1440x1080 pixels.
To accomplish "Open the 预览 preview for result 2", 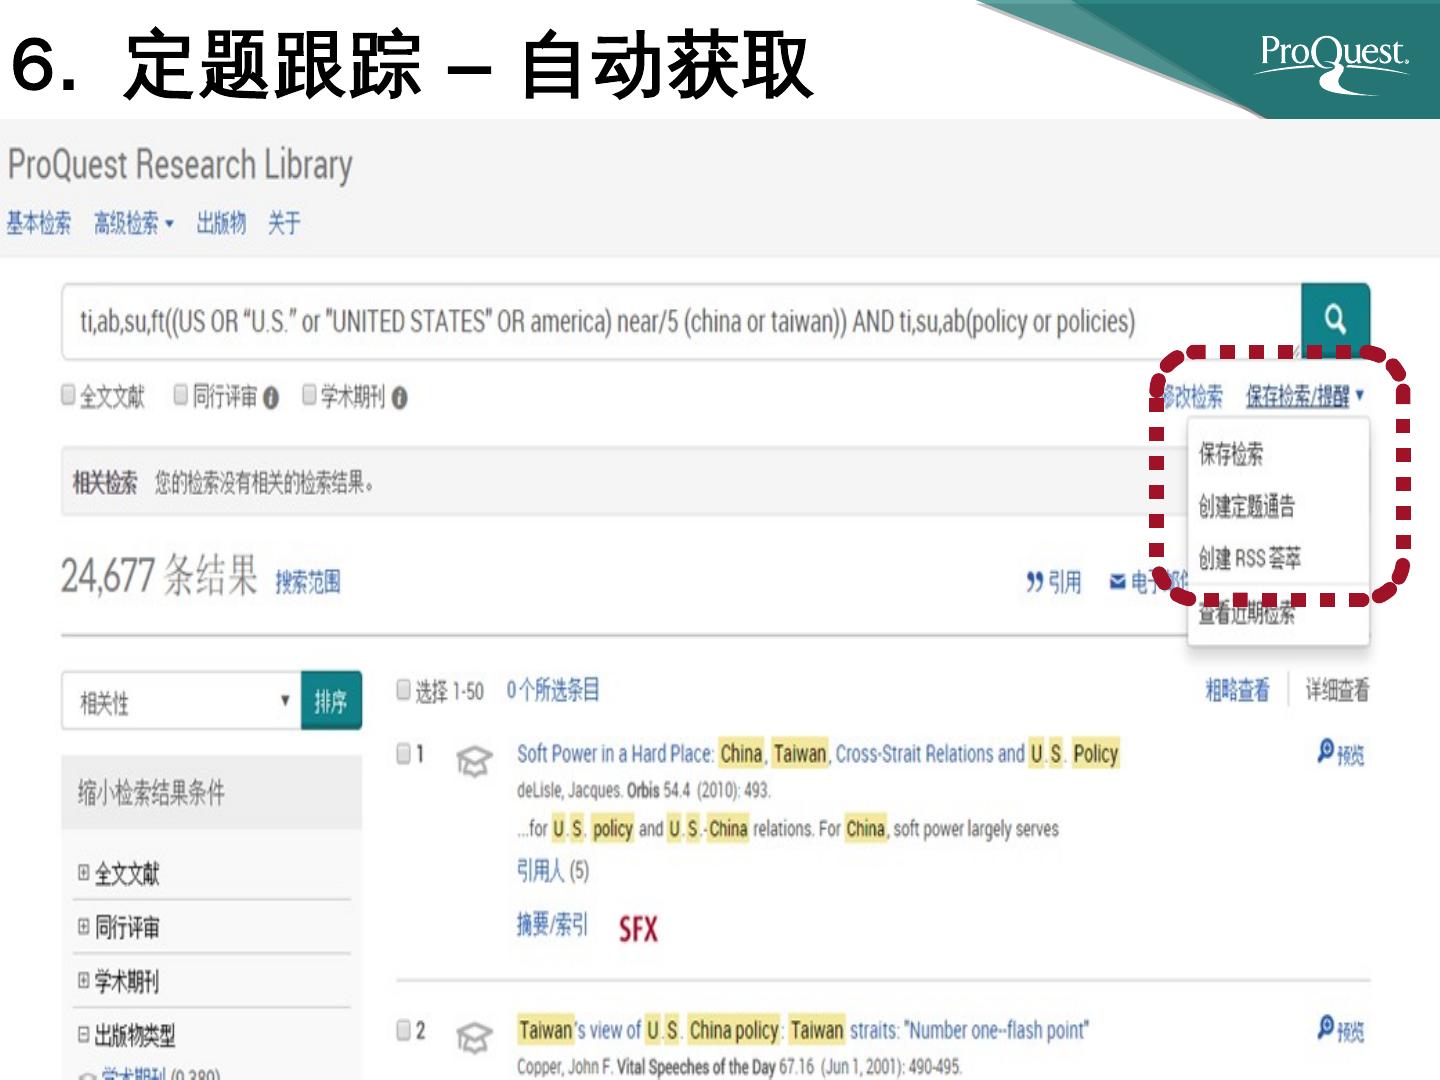I will [x=1340, y=1029].
